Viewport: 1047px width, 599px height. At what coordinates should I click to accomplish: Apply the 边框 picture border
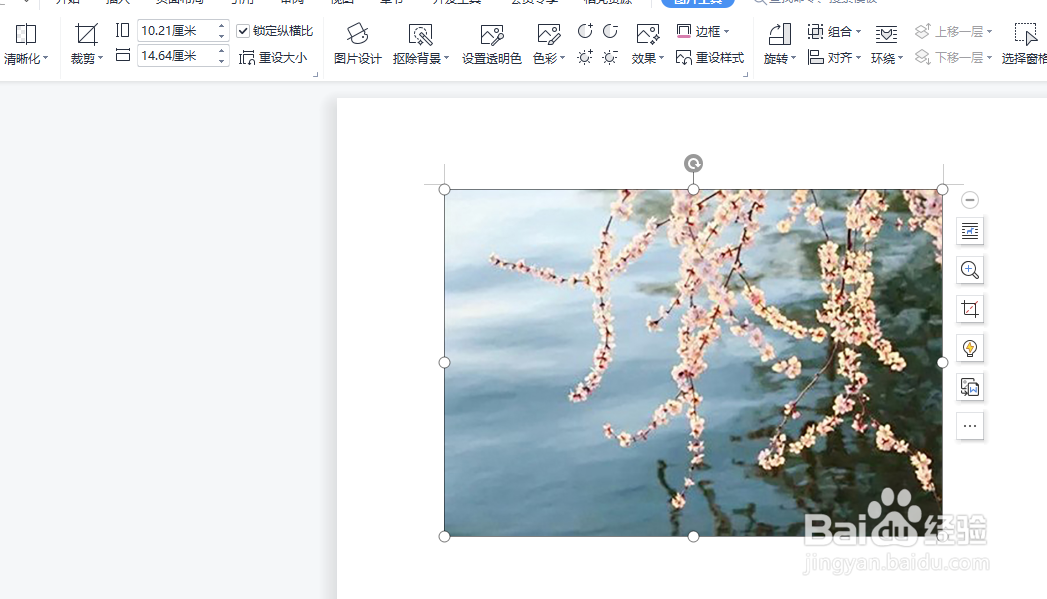click(698, 31)
